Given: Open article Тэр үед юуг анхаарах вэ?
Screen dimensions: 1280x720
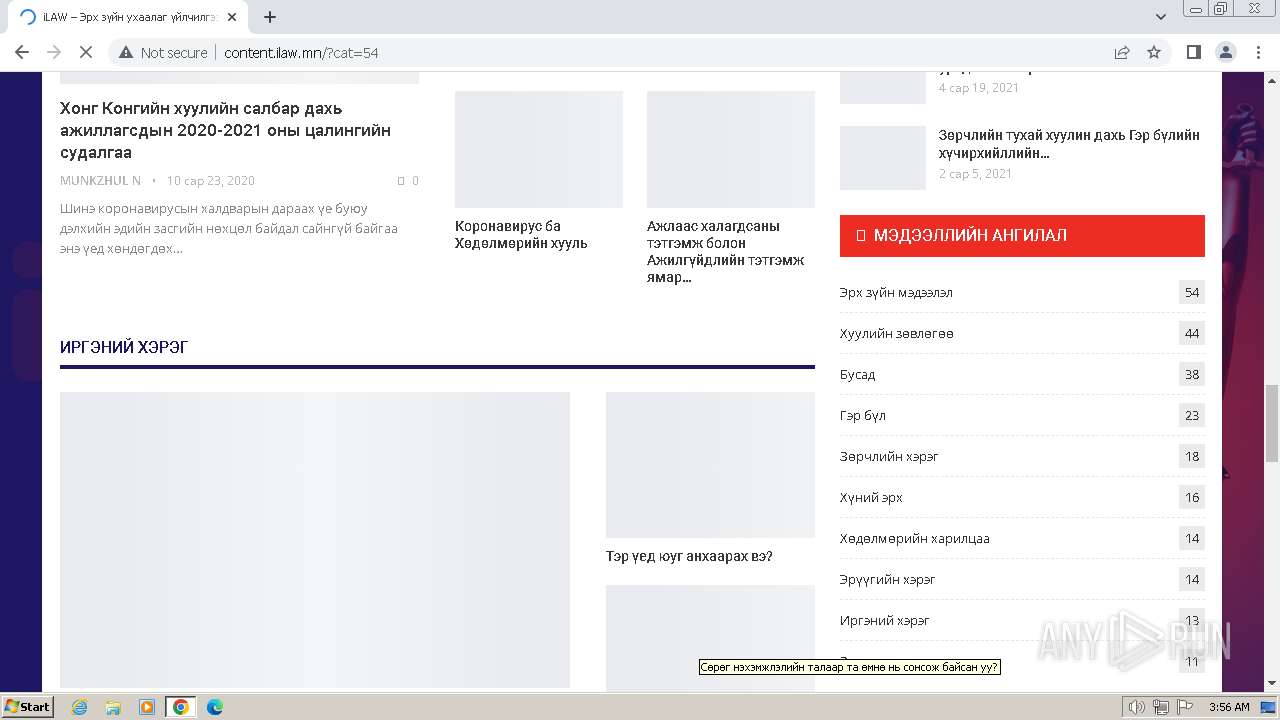Looking at the screenshot, I should click(x=689, y=556).
